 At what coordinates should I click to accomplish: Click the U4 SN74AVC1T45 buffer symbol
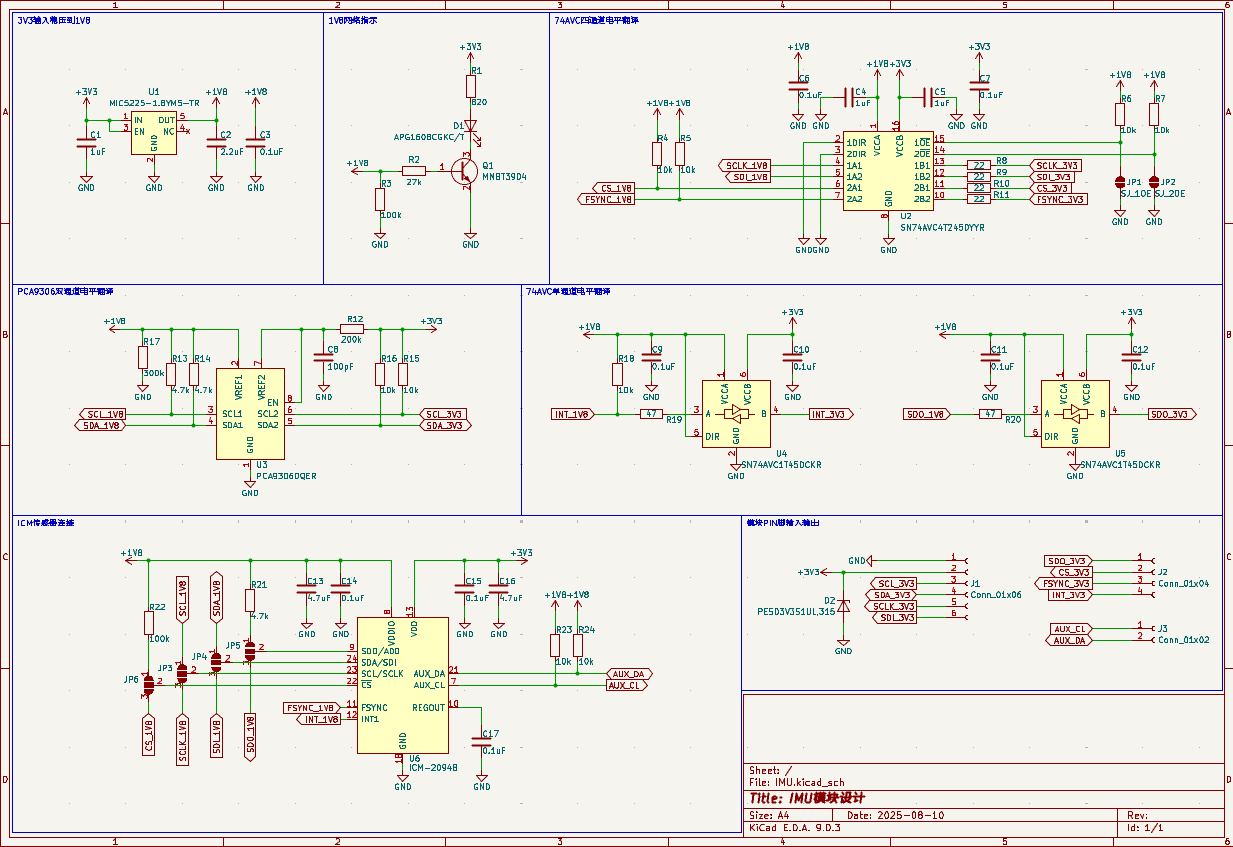click(736, 414)
